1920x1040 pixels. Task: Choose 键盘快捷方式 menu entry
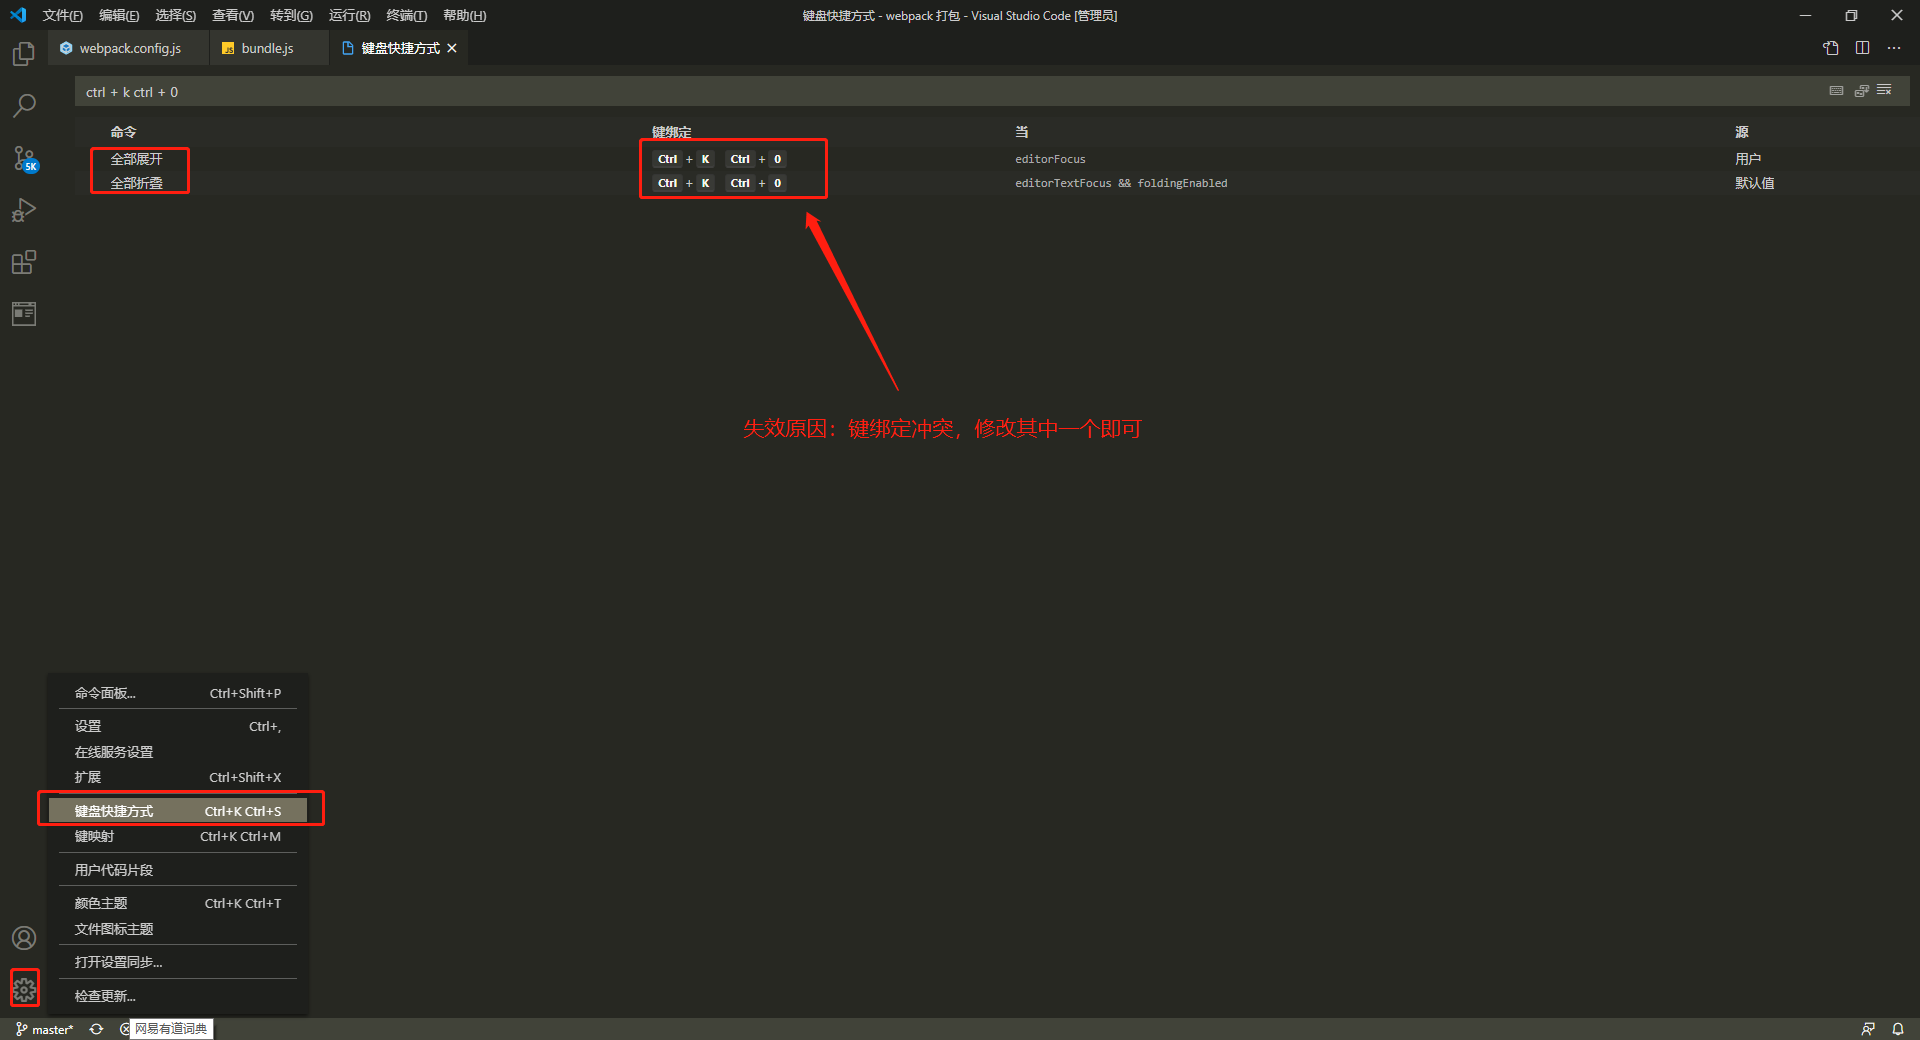pos(178,811)
